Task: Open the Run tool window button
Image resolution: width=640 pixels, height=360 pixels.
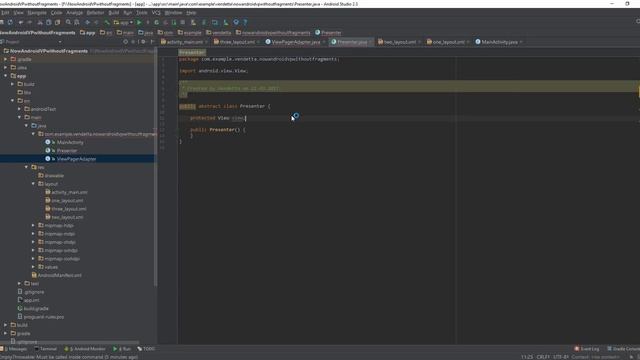Action: 122,349
